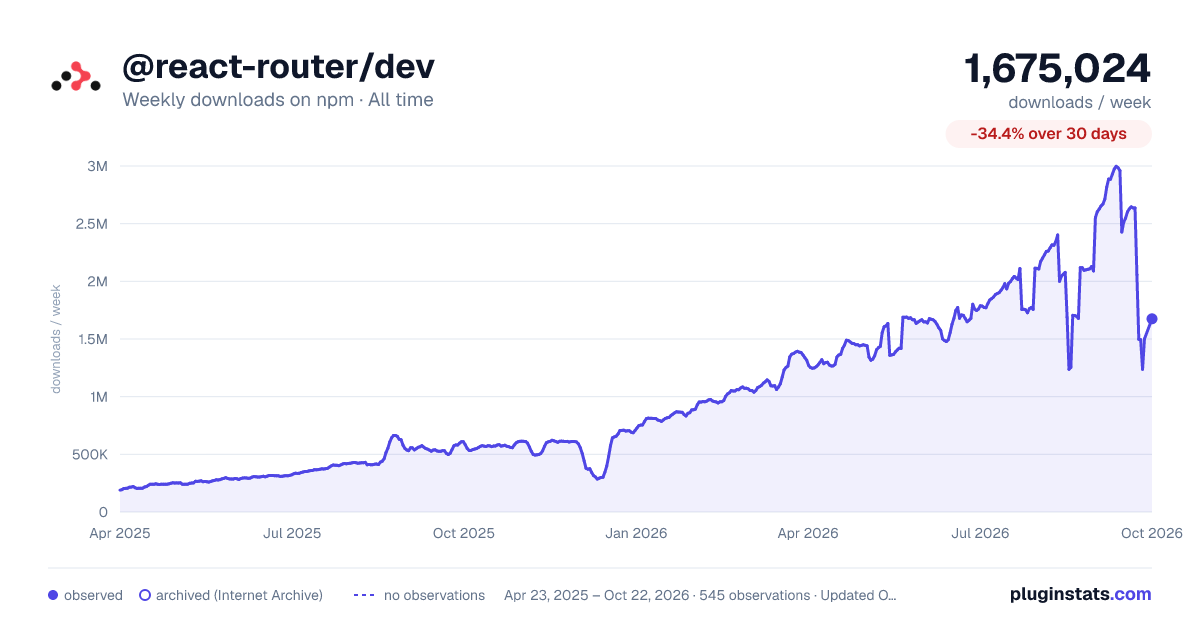Click the vertical 'downloads / week' axis title

pyautogui.click(x=57, y=338)
